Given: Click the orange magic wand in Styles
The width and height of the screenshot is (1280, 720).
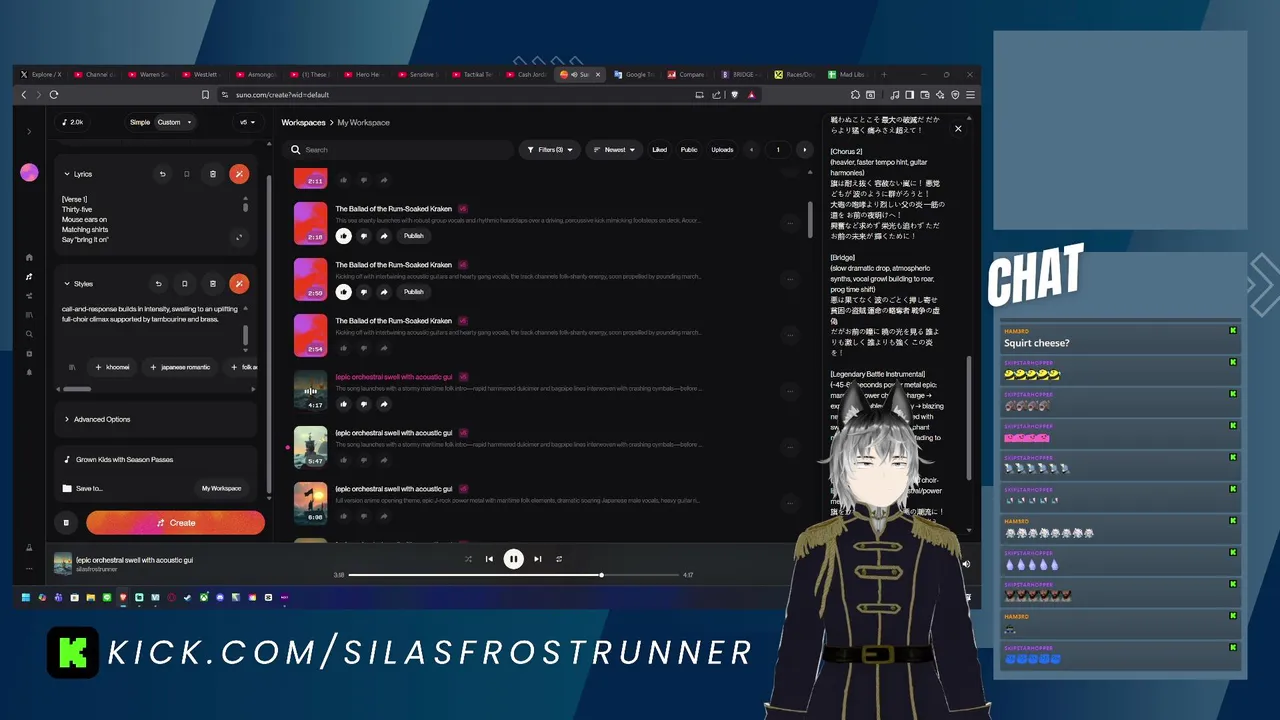Looking at the screenshot, I should (x=239, y=284).
